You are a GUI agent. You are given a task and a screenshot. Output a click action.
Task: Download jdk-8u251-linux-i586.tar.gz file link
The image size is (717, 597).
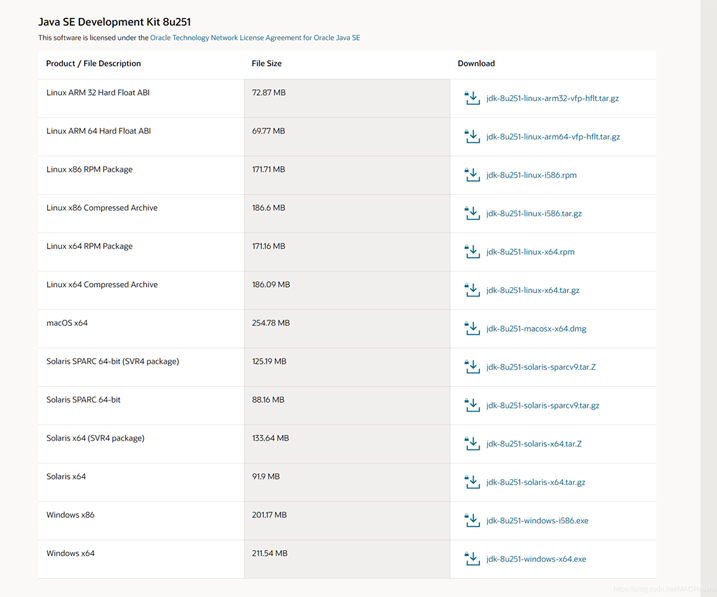click(x=533, y=214)
